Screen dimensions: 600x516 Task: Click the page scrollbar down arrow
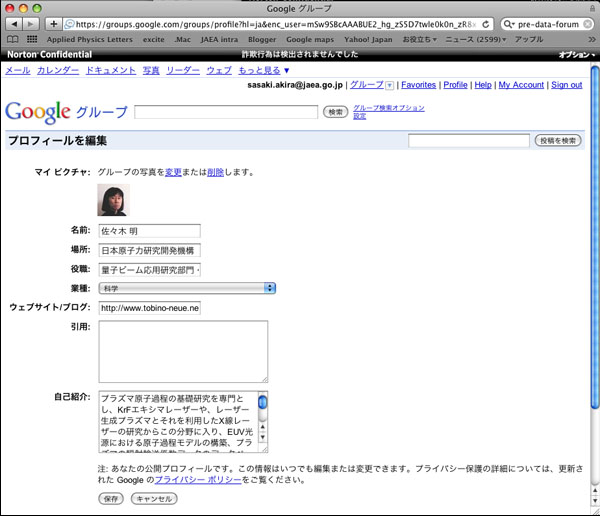tap(595, 500)
